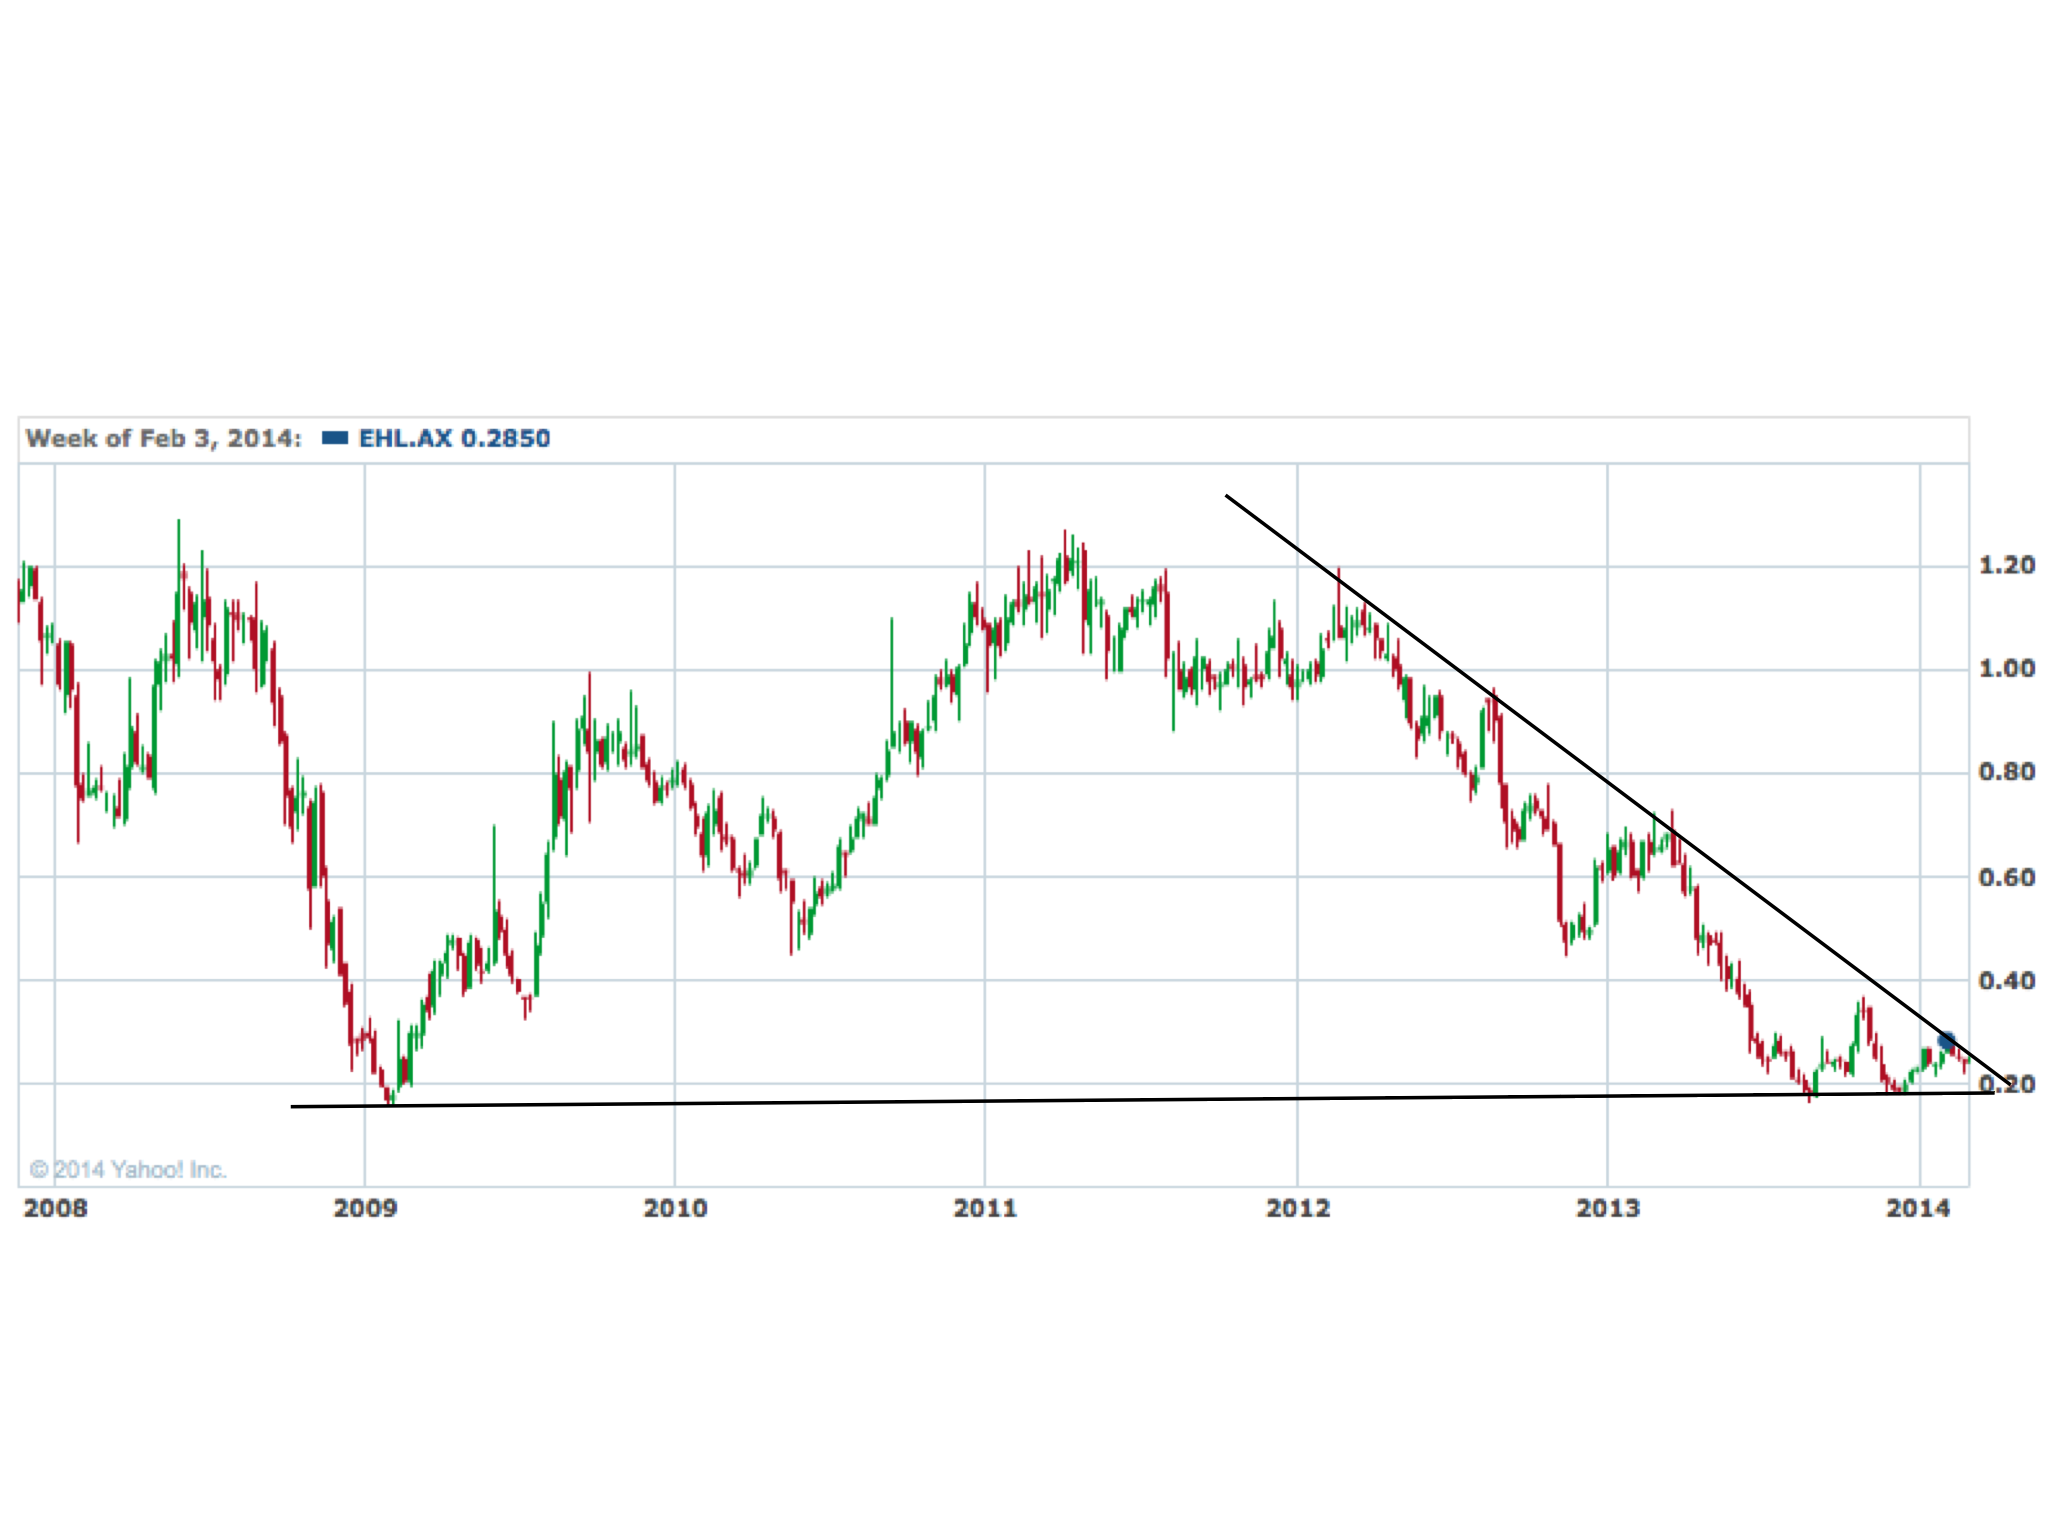Click the 1.00 price axis label
This screenshot has height=1536, width=2048.
coord(2006,669)
